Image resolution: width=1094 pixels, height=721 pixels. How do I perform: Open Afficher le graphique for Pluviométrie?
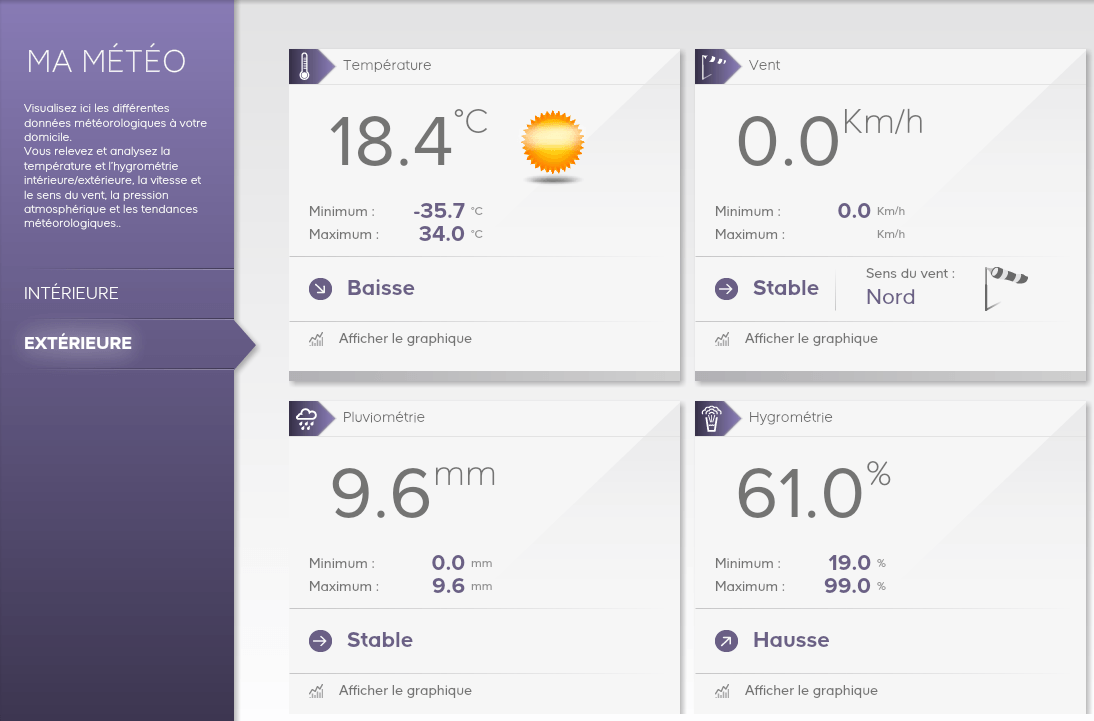[405, 690]
